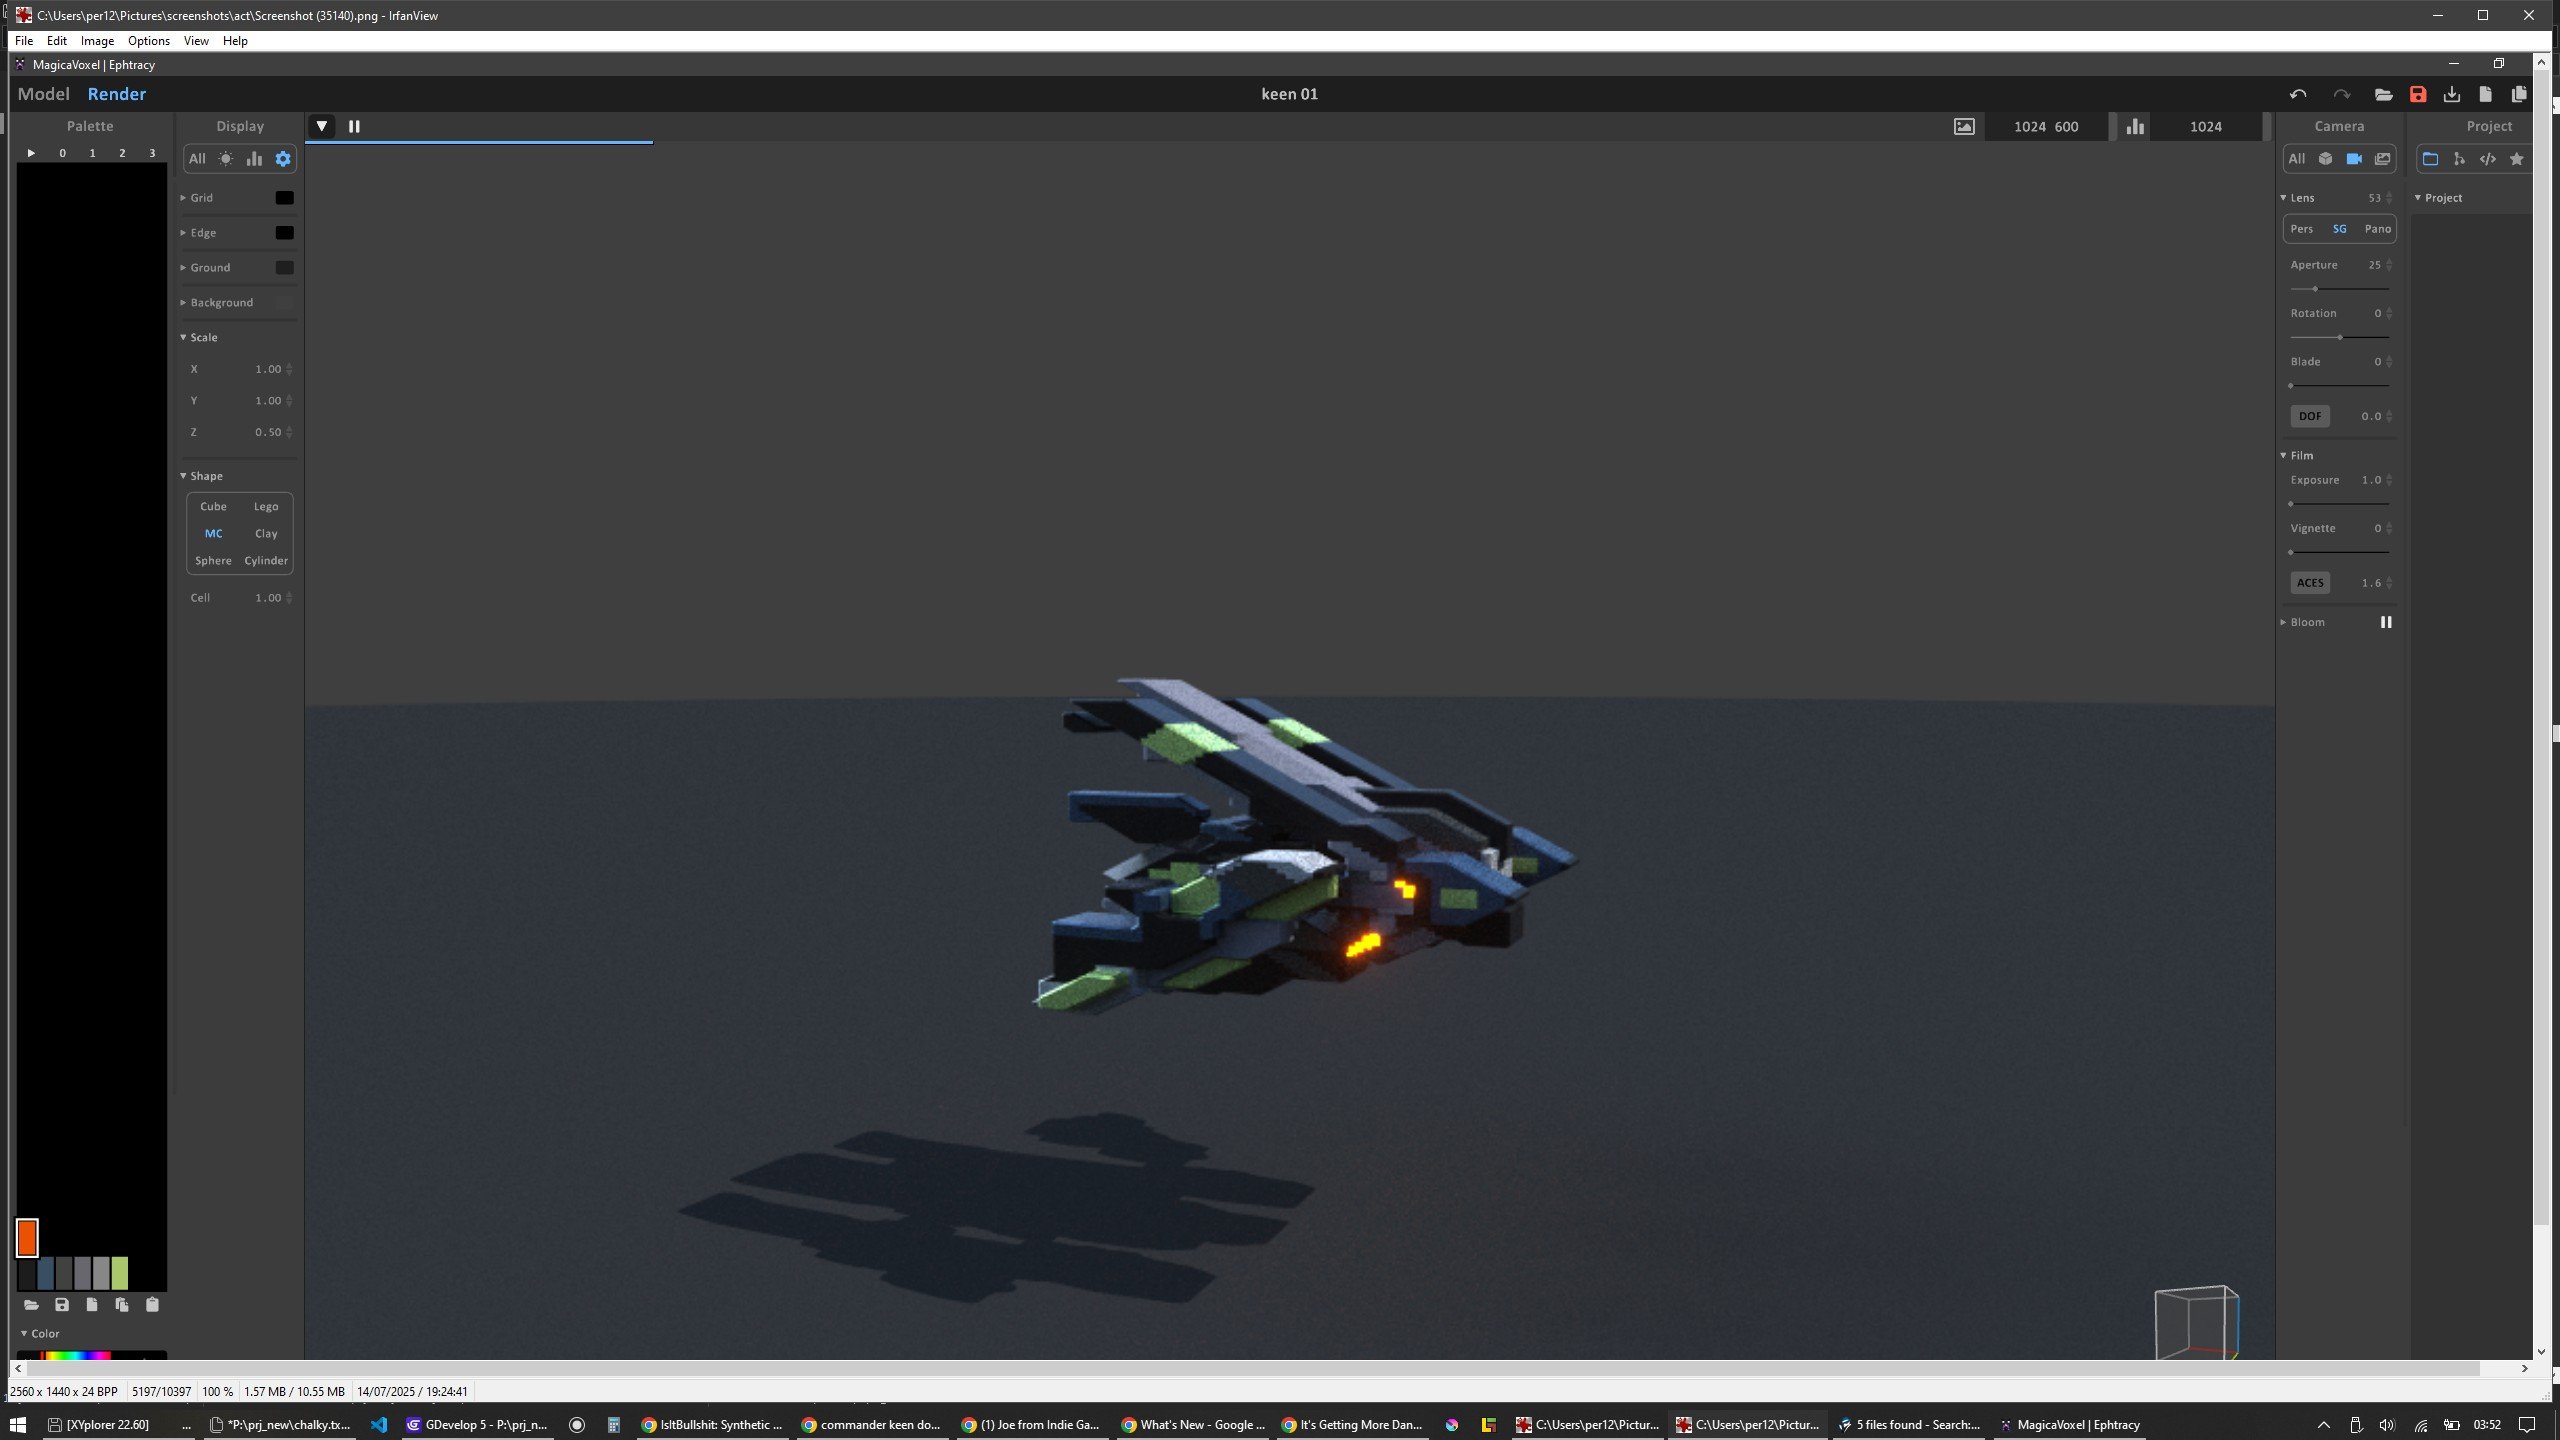Adjust the Aperture slider
This screenshot has height=1440, width=2560.
click(x=2339, y=289)
